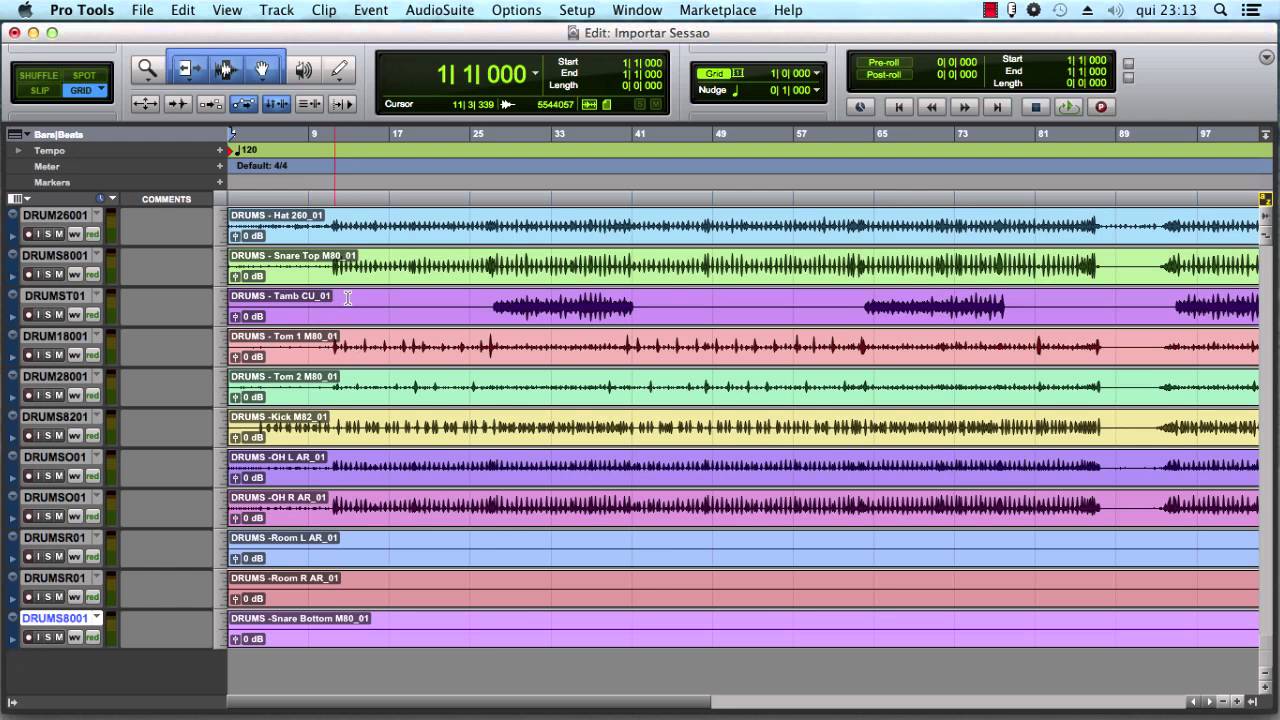Viewport: 1280px width, 720px height.
Task: Click the Edit window toolbar menu arrow
Action: pos(1267,57)
